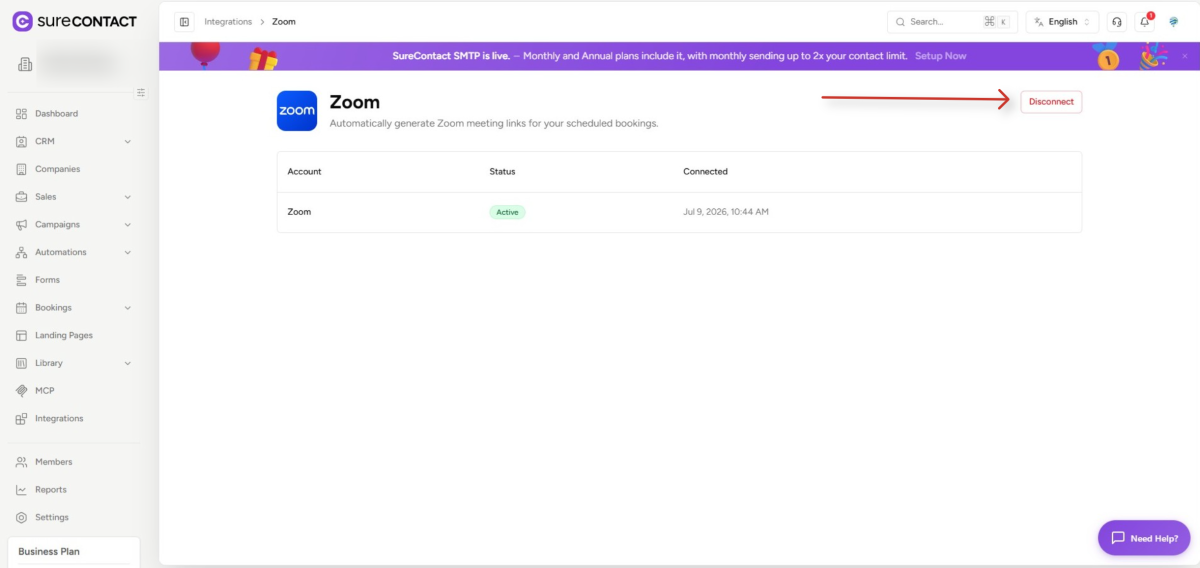Click Setup Now link in banner
This screenshot has height=568, width=1200.
click(941, 56)
